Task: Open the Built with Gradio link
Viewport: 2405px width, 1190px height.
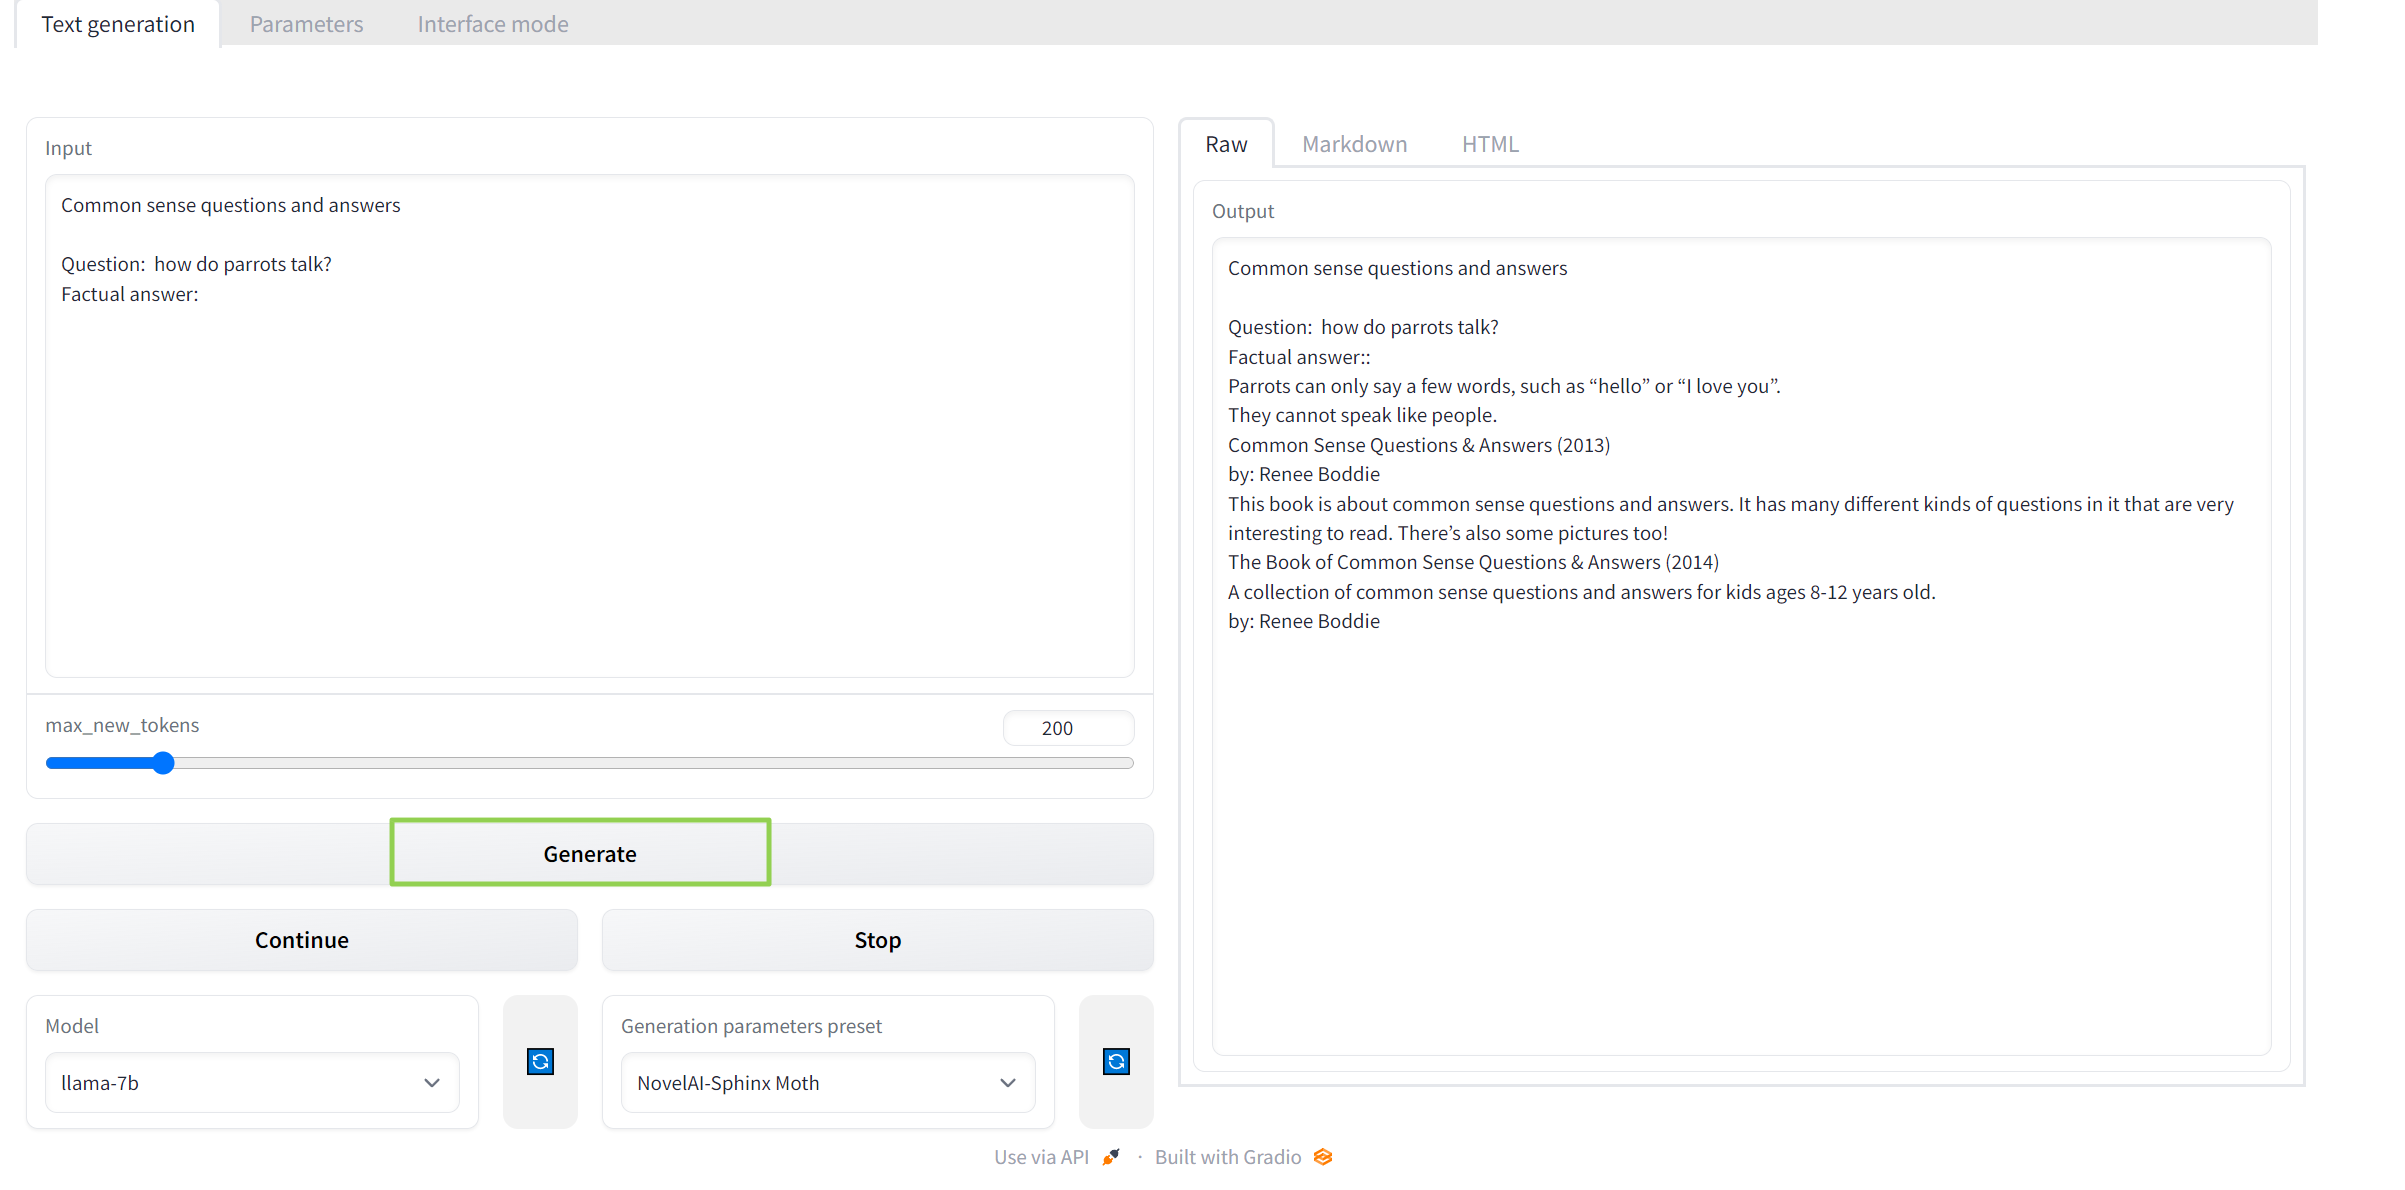Action: click(x=1243, y=1157)
